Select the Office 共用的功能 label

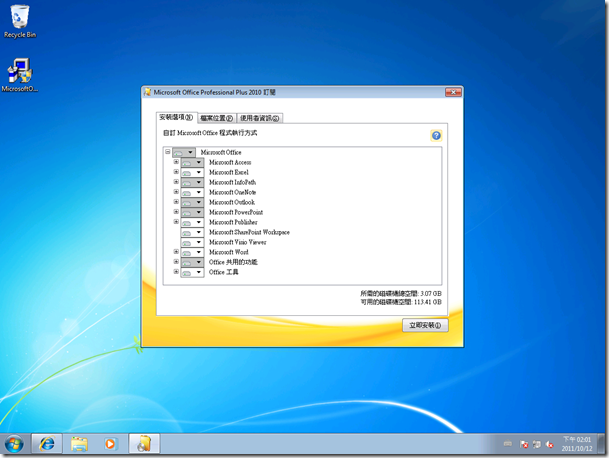pos(233,262)
